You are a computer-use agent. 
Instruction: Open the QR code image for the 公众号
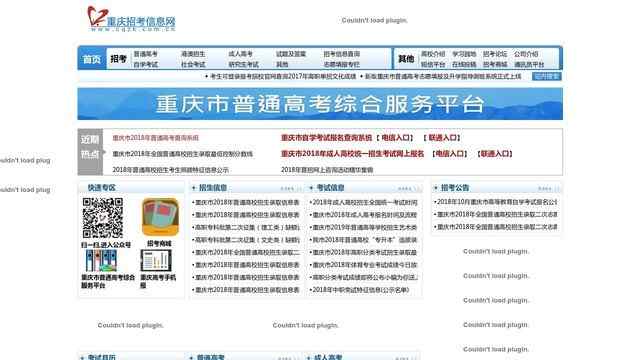(x=102, y=218)
